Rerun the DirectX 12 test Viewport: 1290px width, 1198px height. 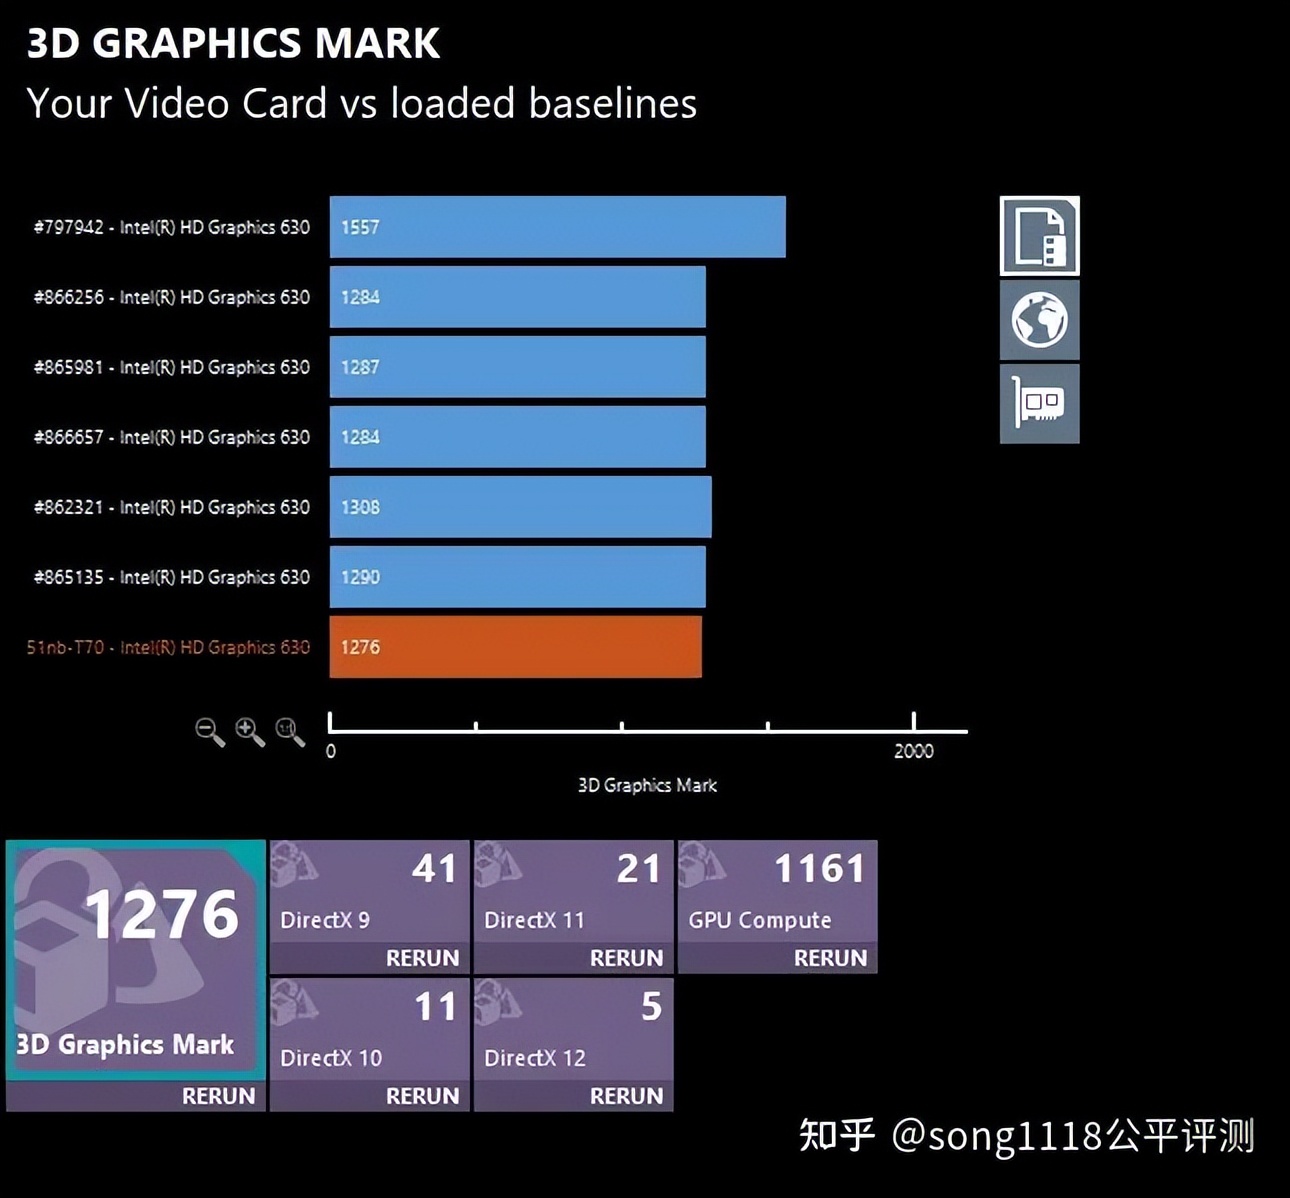click(x=626, y=1095)
